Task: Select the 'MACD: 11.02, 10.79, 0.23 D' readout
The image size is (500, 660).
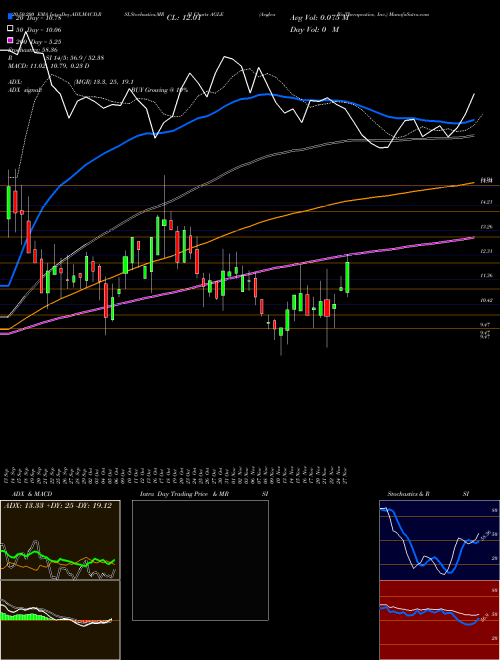Action: (48, 66)
